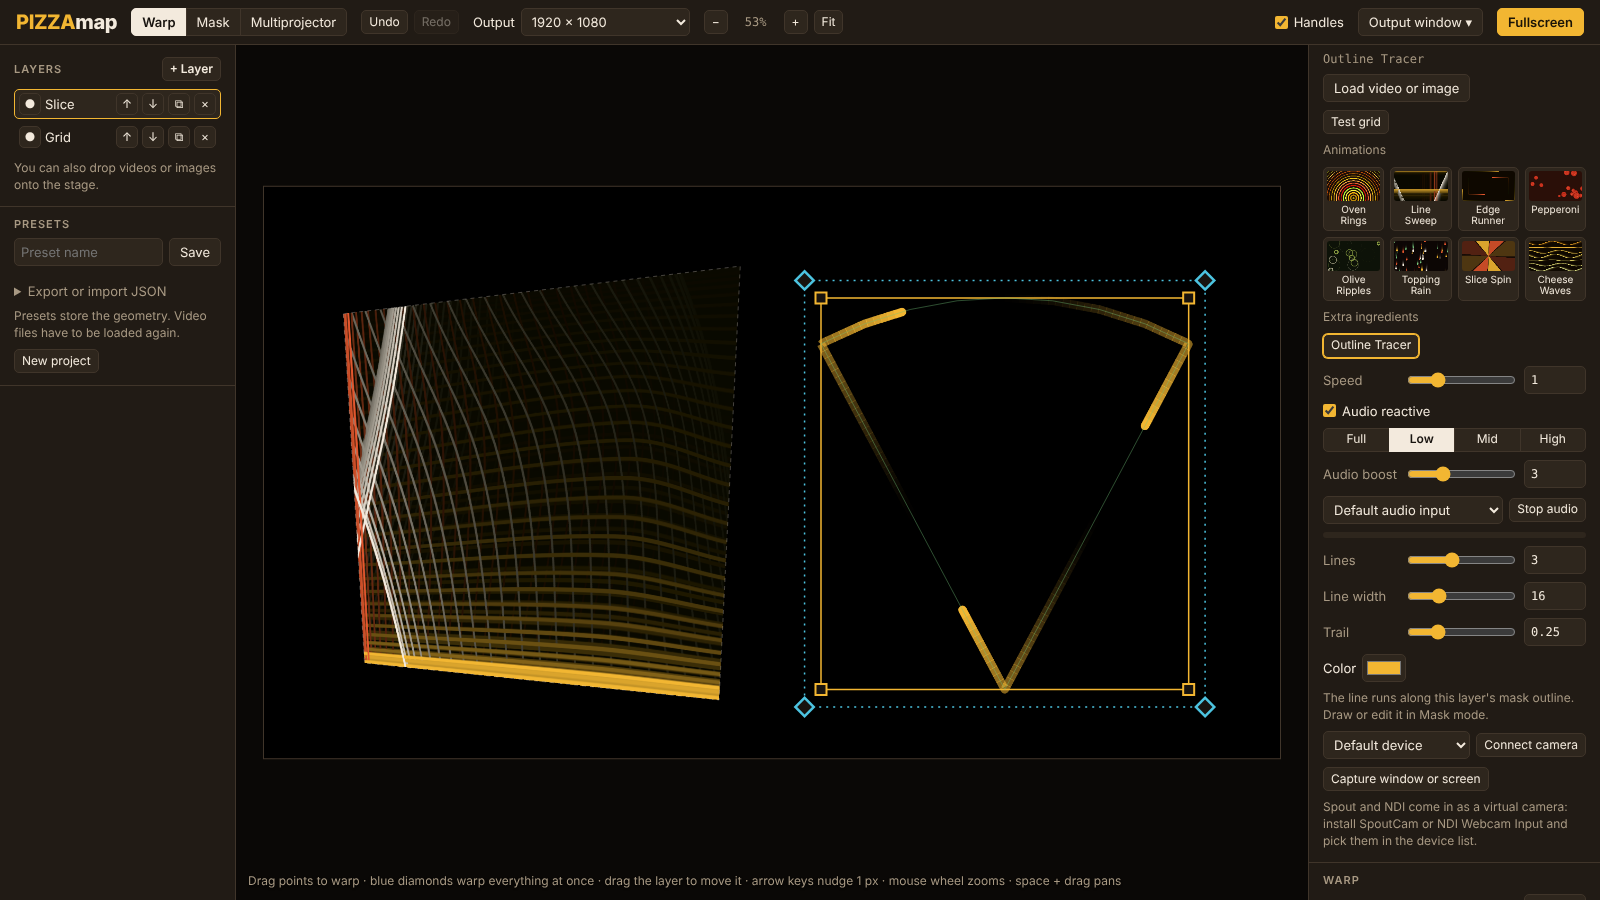This screenshot has width=1600, height=900.
Task: Set audio band to High
Action: pos(1552,439)
